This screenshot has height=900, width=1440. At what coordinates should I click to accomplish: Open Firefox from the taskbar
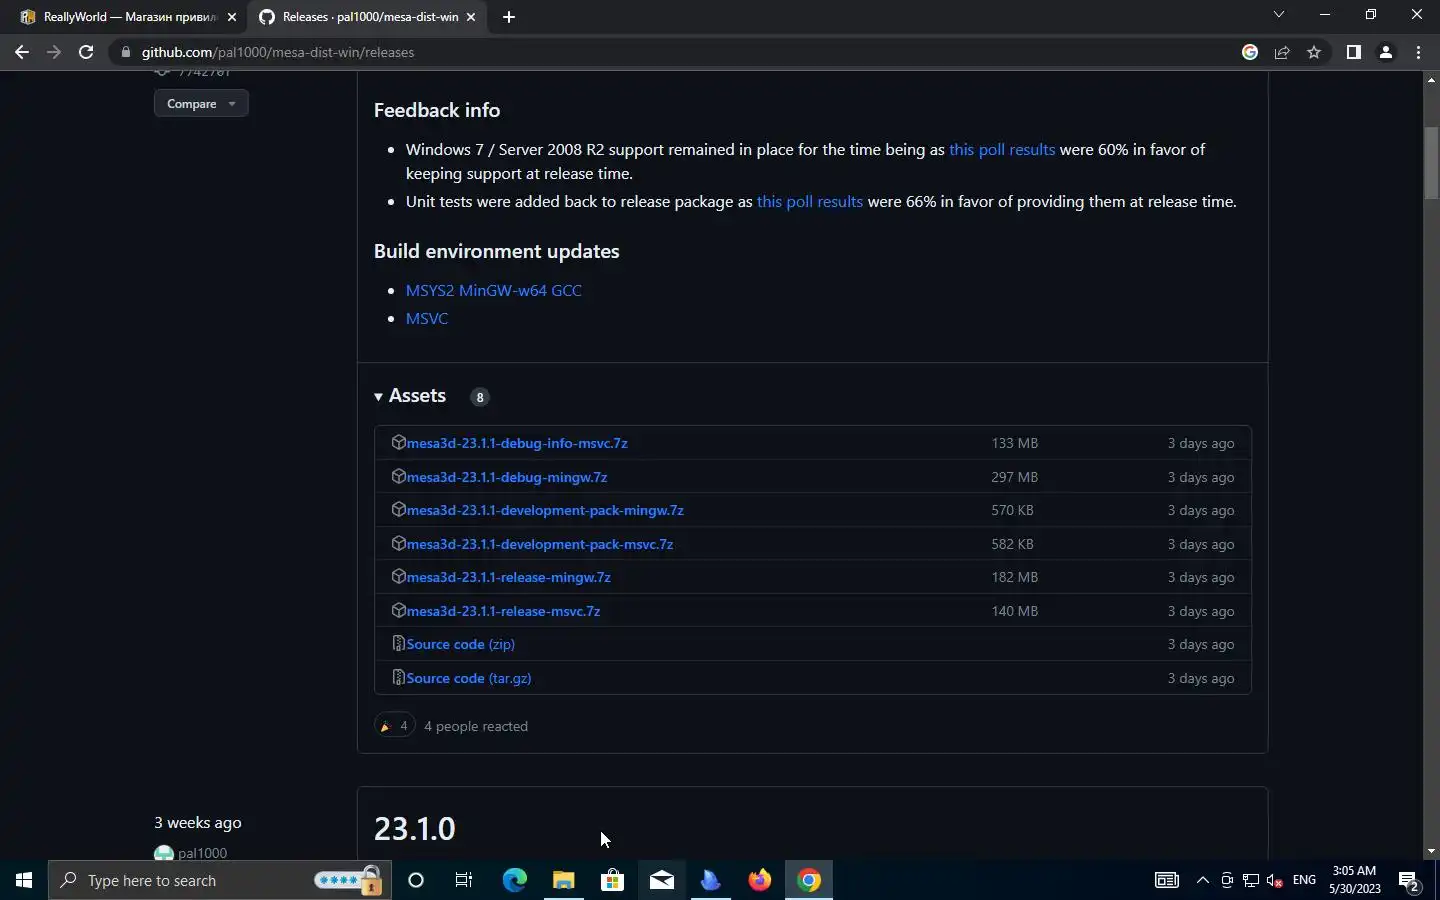click(760, 880)
